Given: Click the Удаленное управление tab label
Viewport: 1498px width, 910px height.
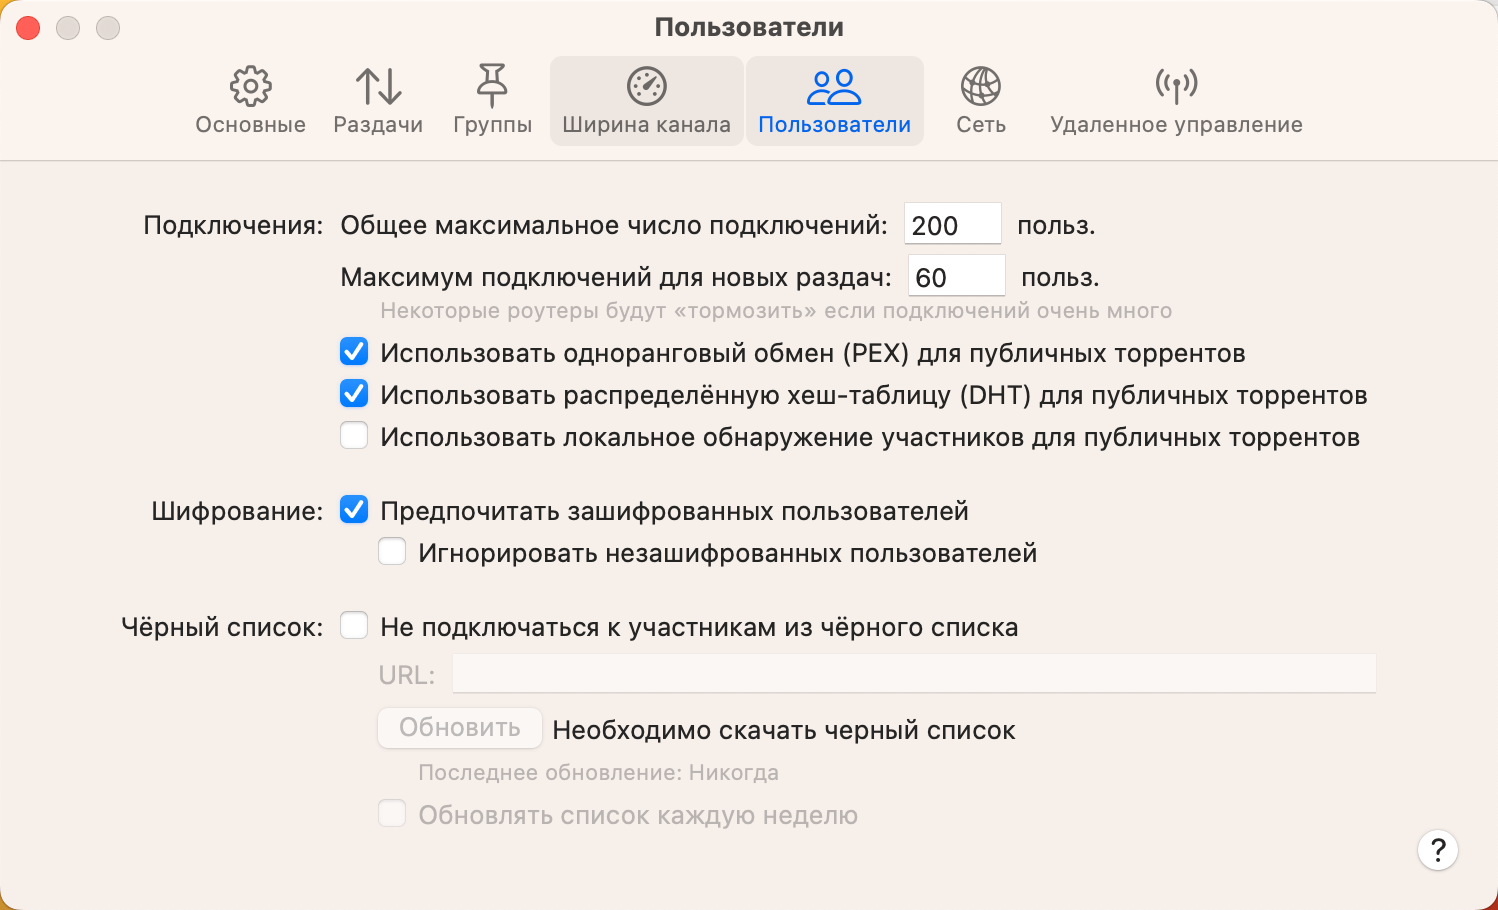Looking at the screenshot, I should coord(1176,125).
